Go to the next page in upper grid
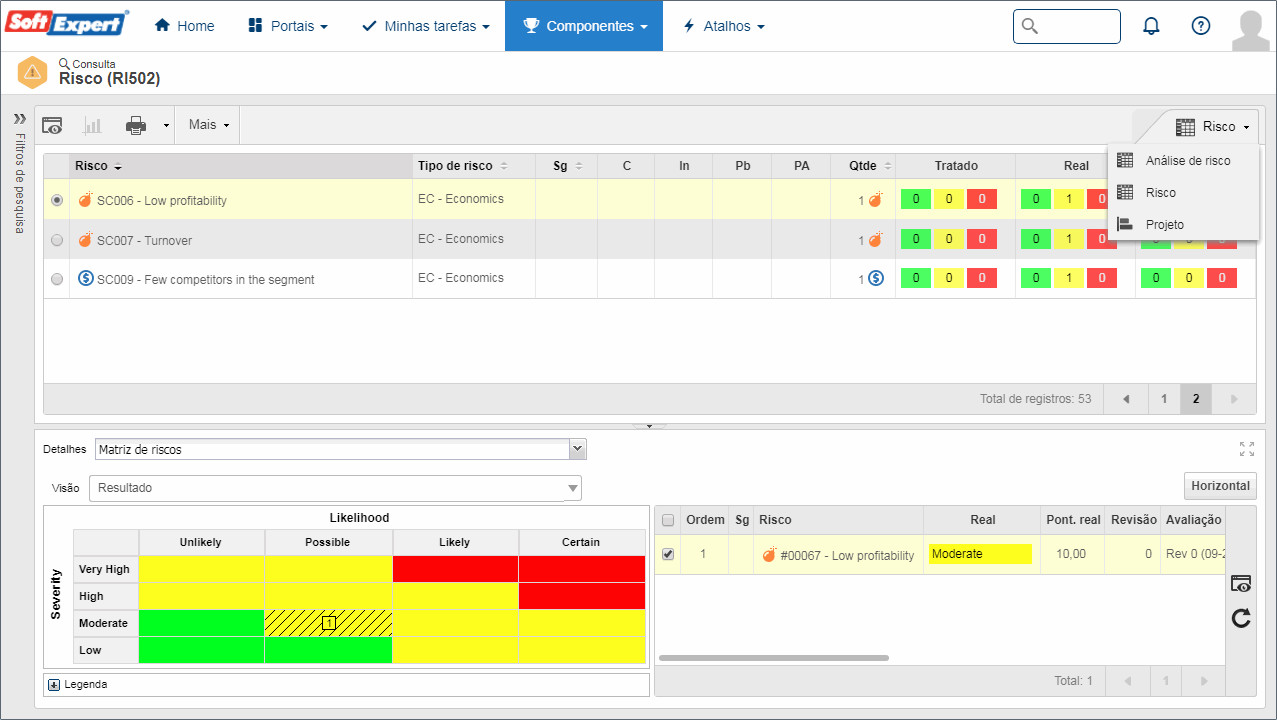This screenshot has height=720, width=1277. 1234,399
